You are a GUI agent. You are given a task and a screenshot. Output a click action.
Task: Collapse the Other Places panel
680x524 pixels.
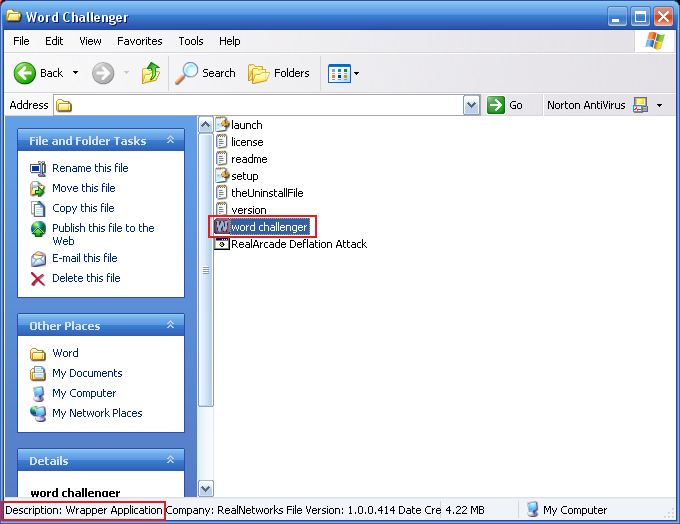[x=170, y=325]
